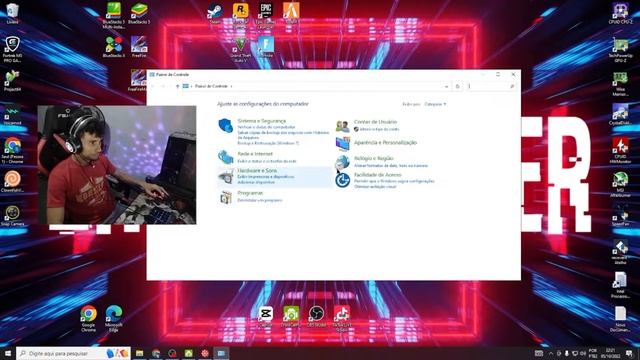Screen dimensions: 640x360
Task: Click the Windows Start button
Action: [x=8, y=353]
